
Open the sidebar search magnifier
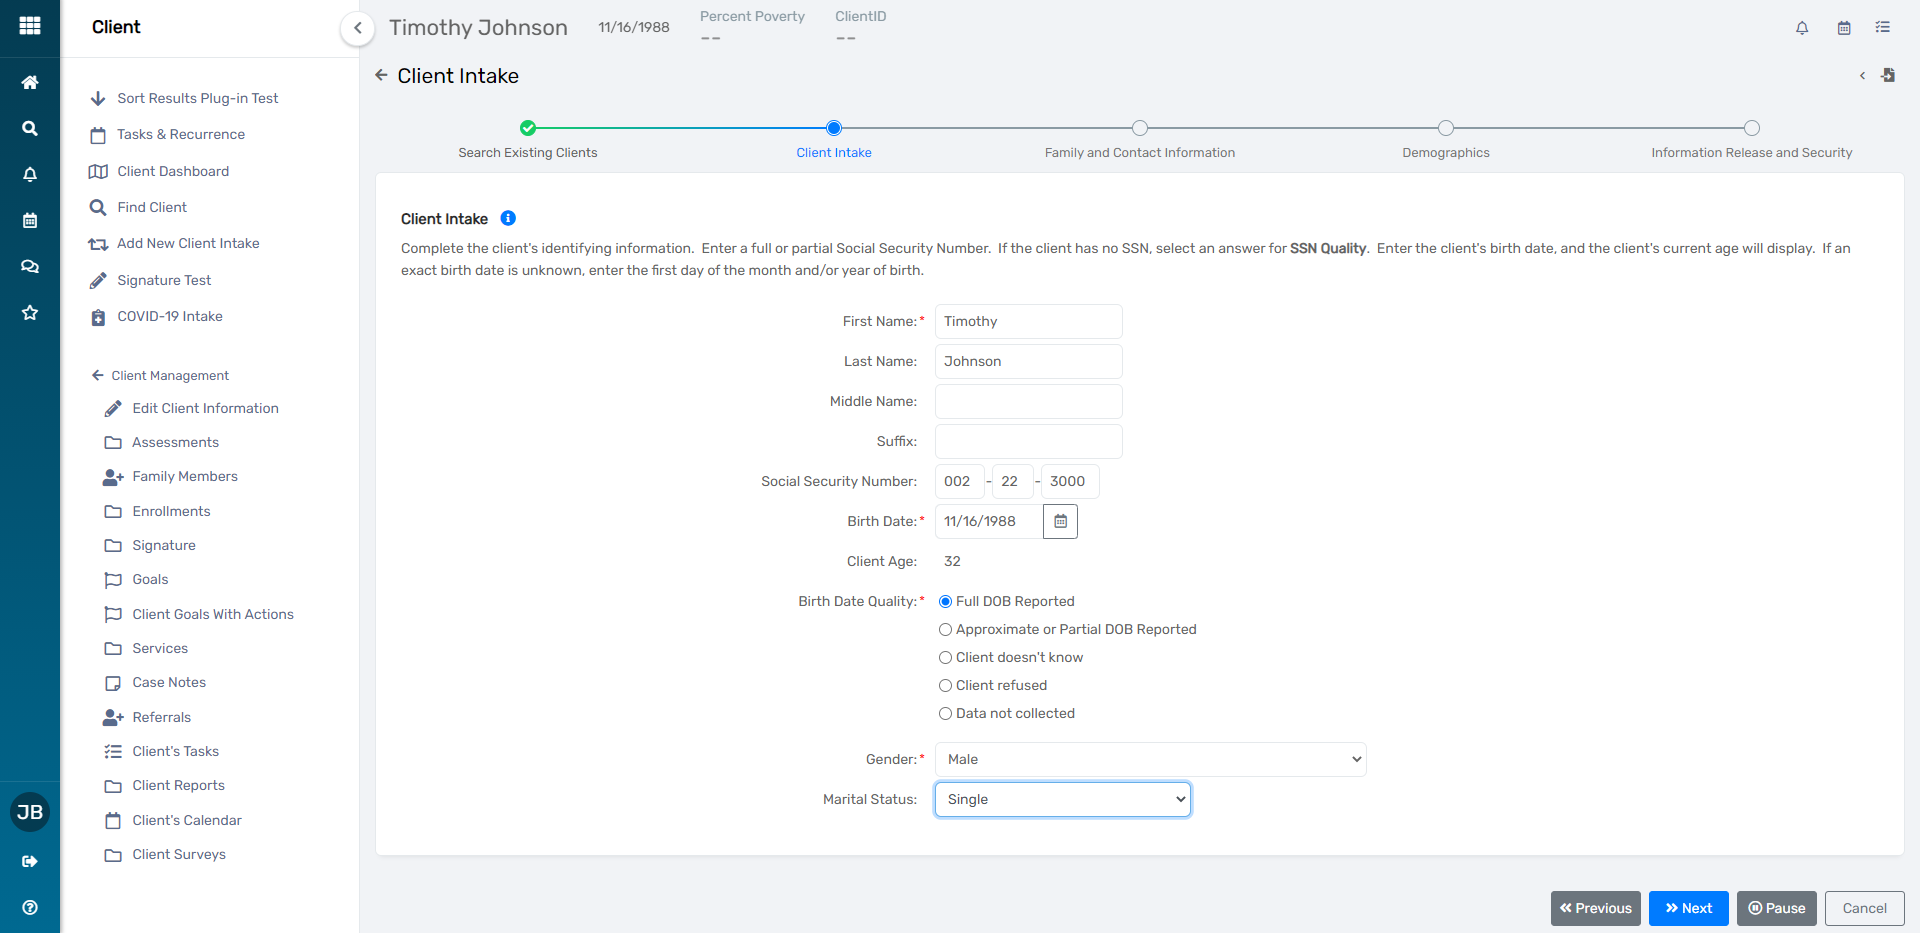[30, 128]
